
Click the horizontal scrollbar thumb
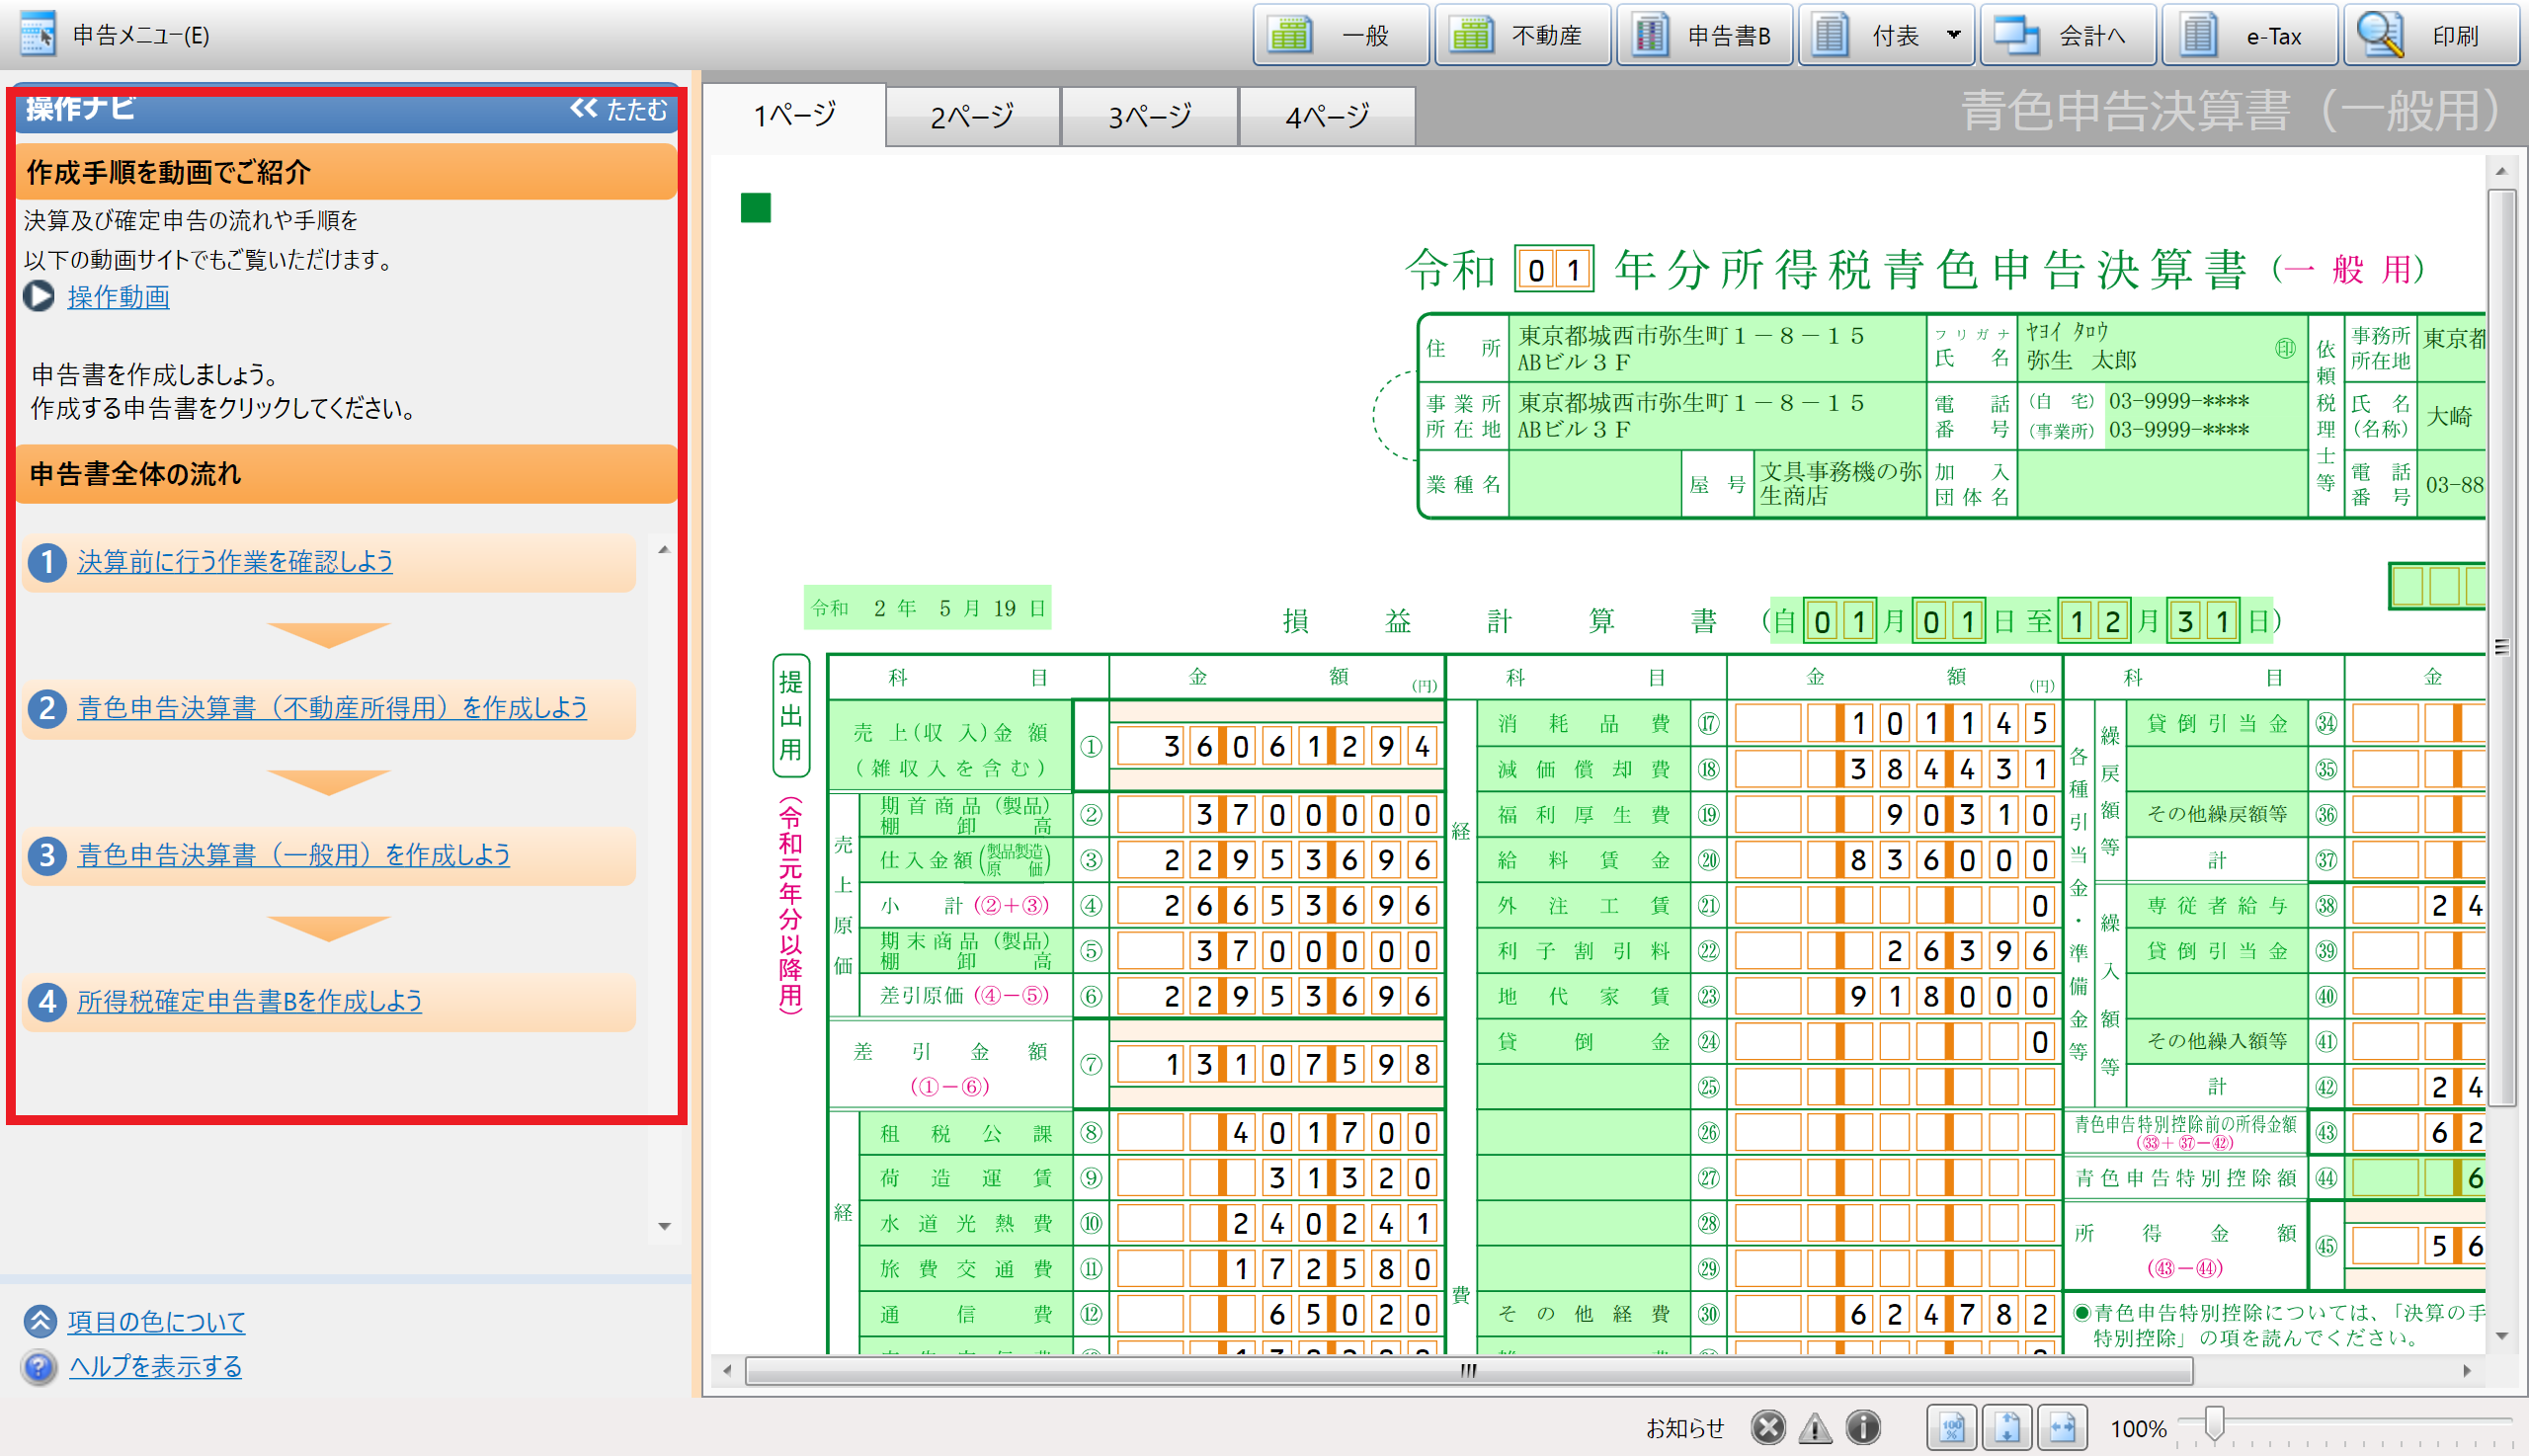(x=1469, y=1371)
